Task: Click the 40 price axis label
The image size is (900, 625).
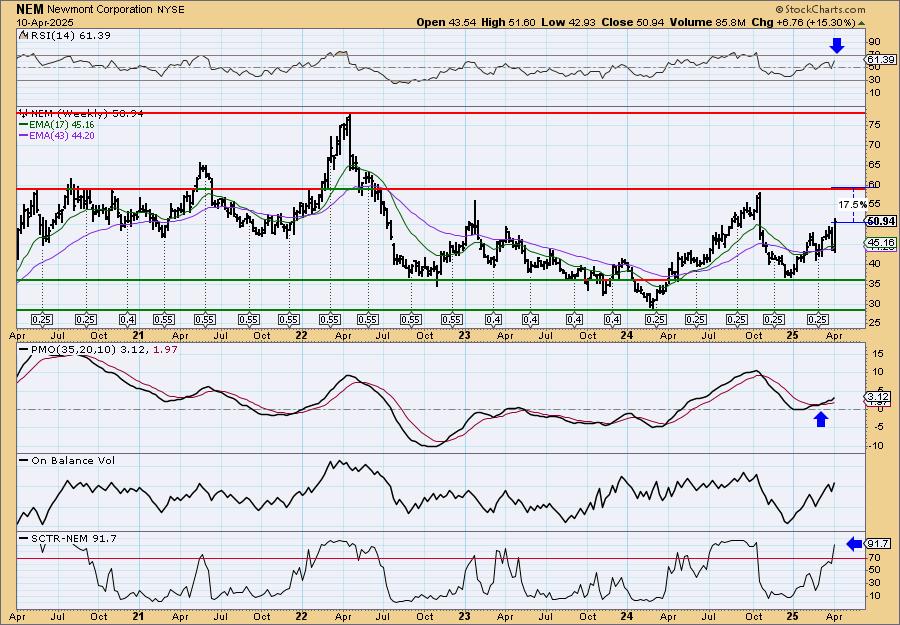Action: tap(874, 264)
